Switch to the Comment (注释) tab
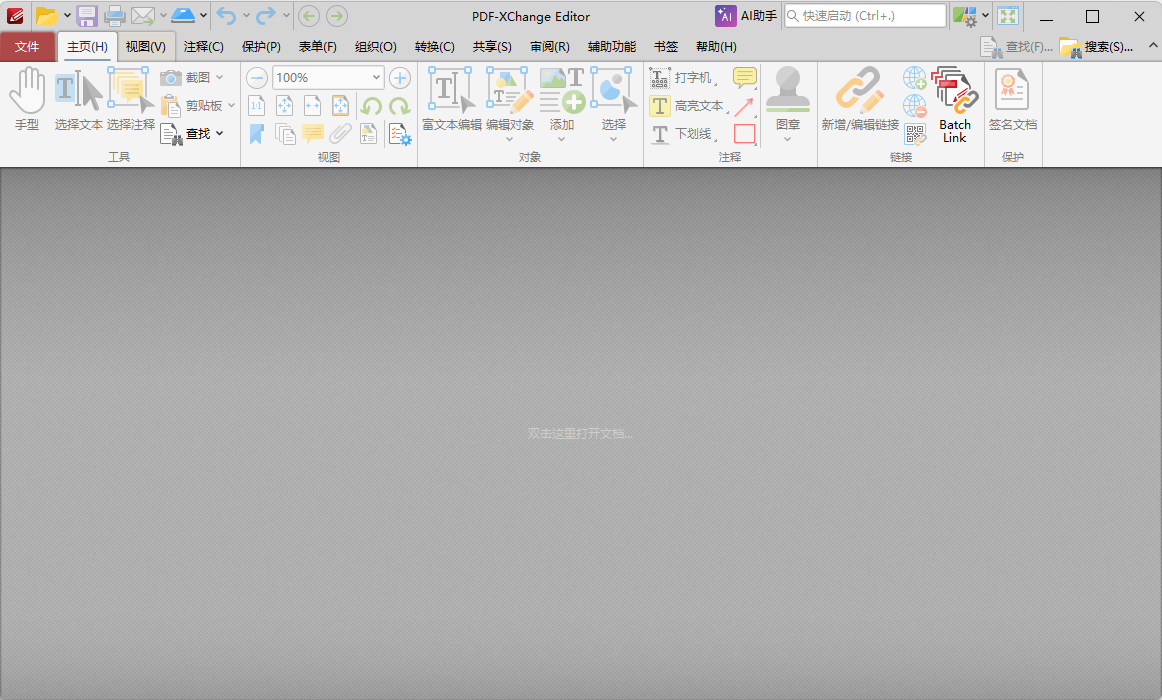Screen dimensions: 1162x700 click(x=204, y=47)
